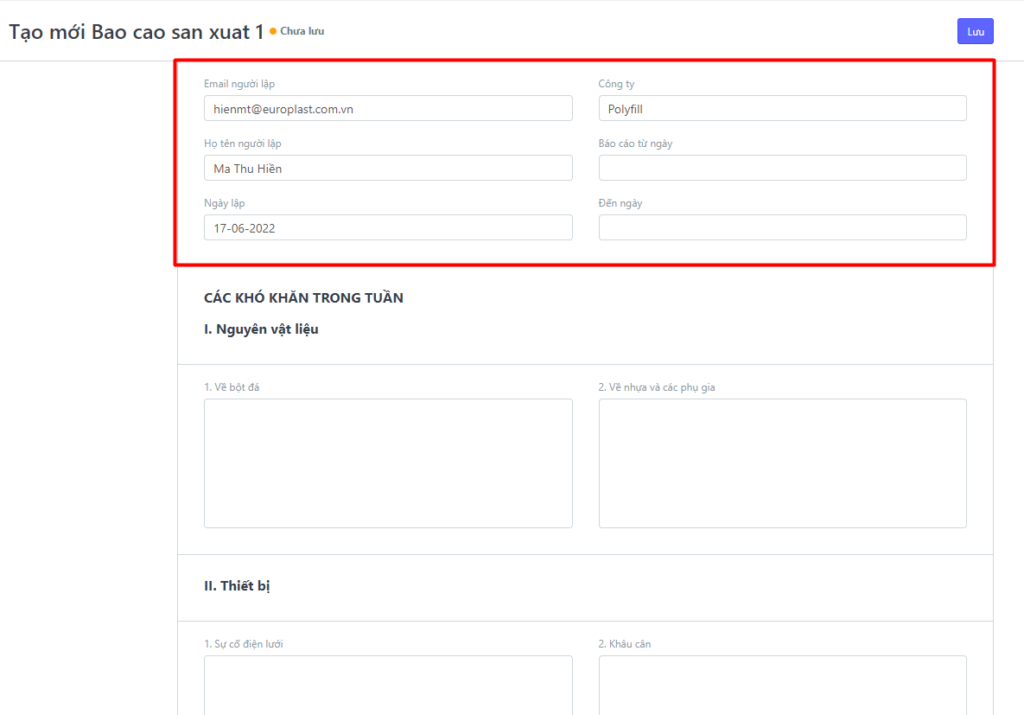Click the Báo cáo từ ngày label text
The height and width of the screenshot is (715, 1024).
click(635, 144)
